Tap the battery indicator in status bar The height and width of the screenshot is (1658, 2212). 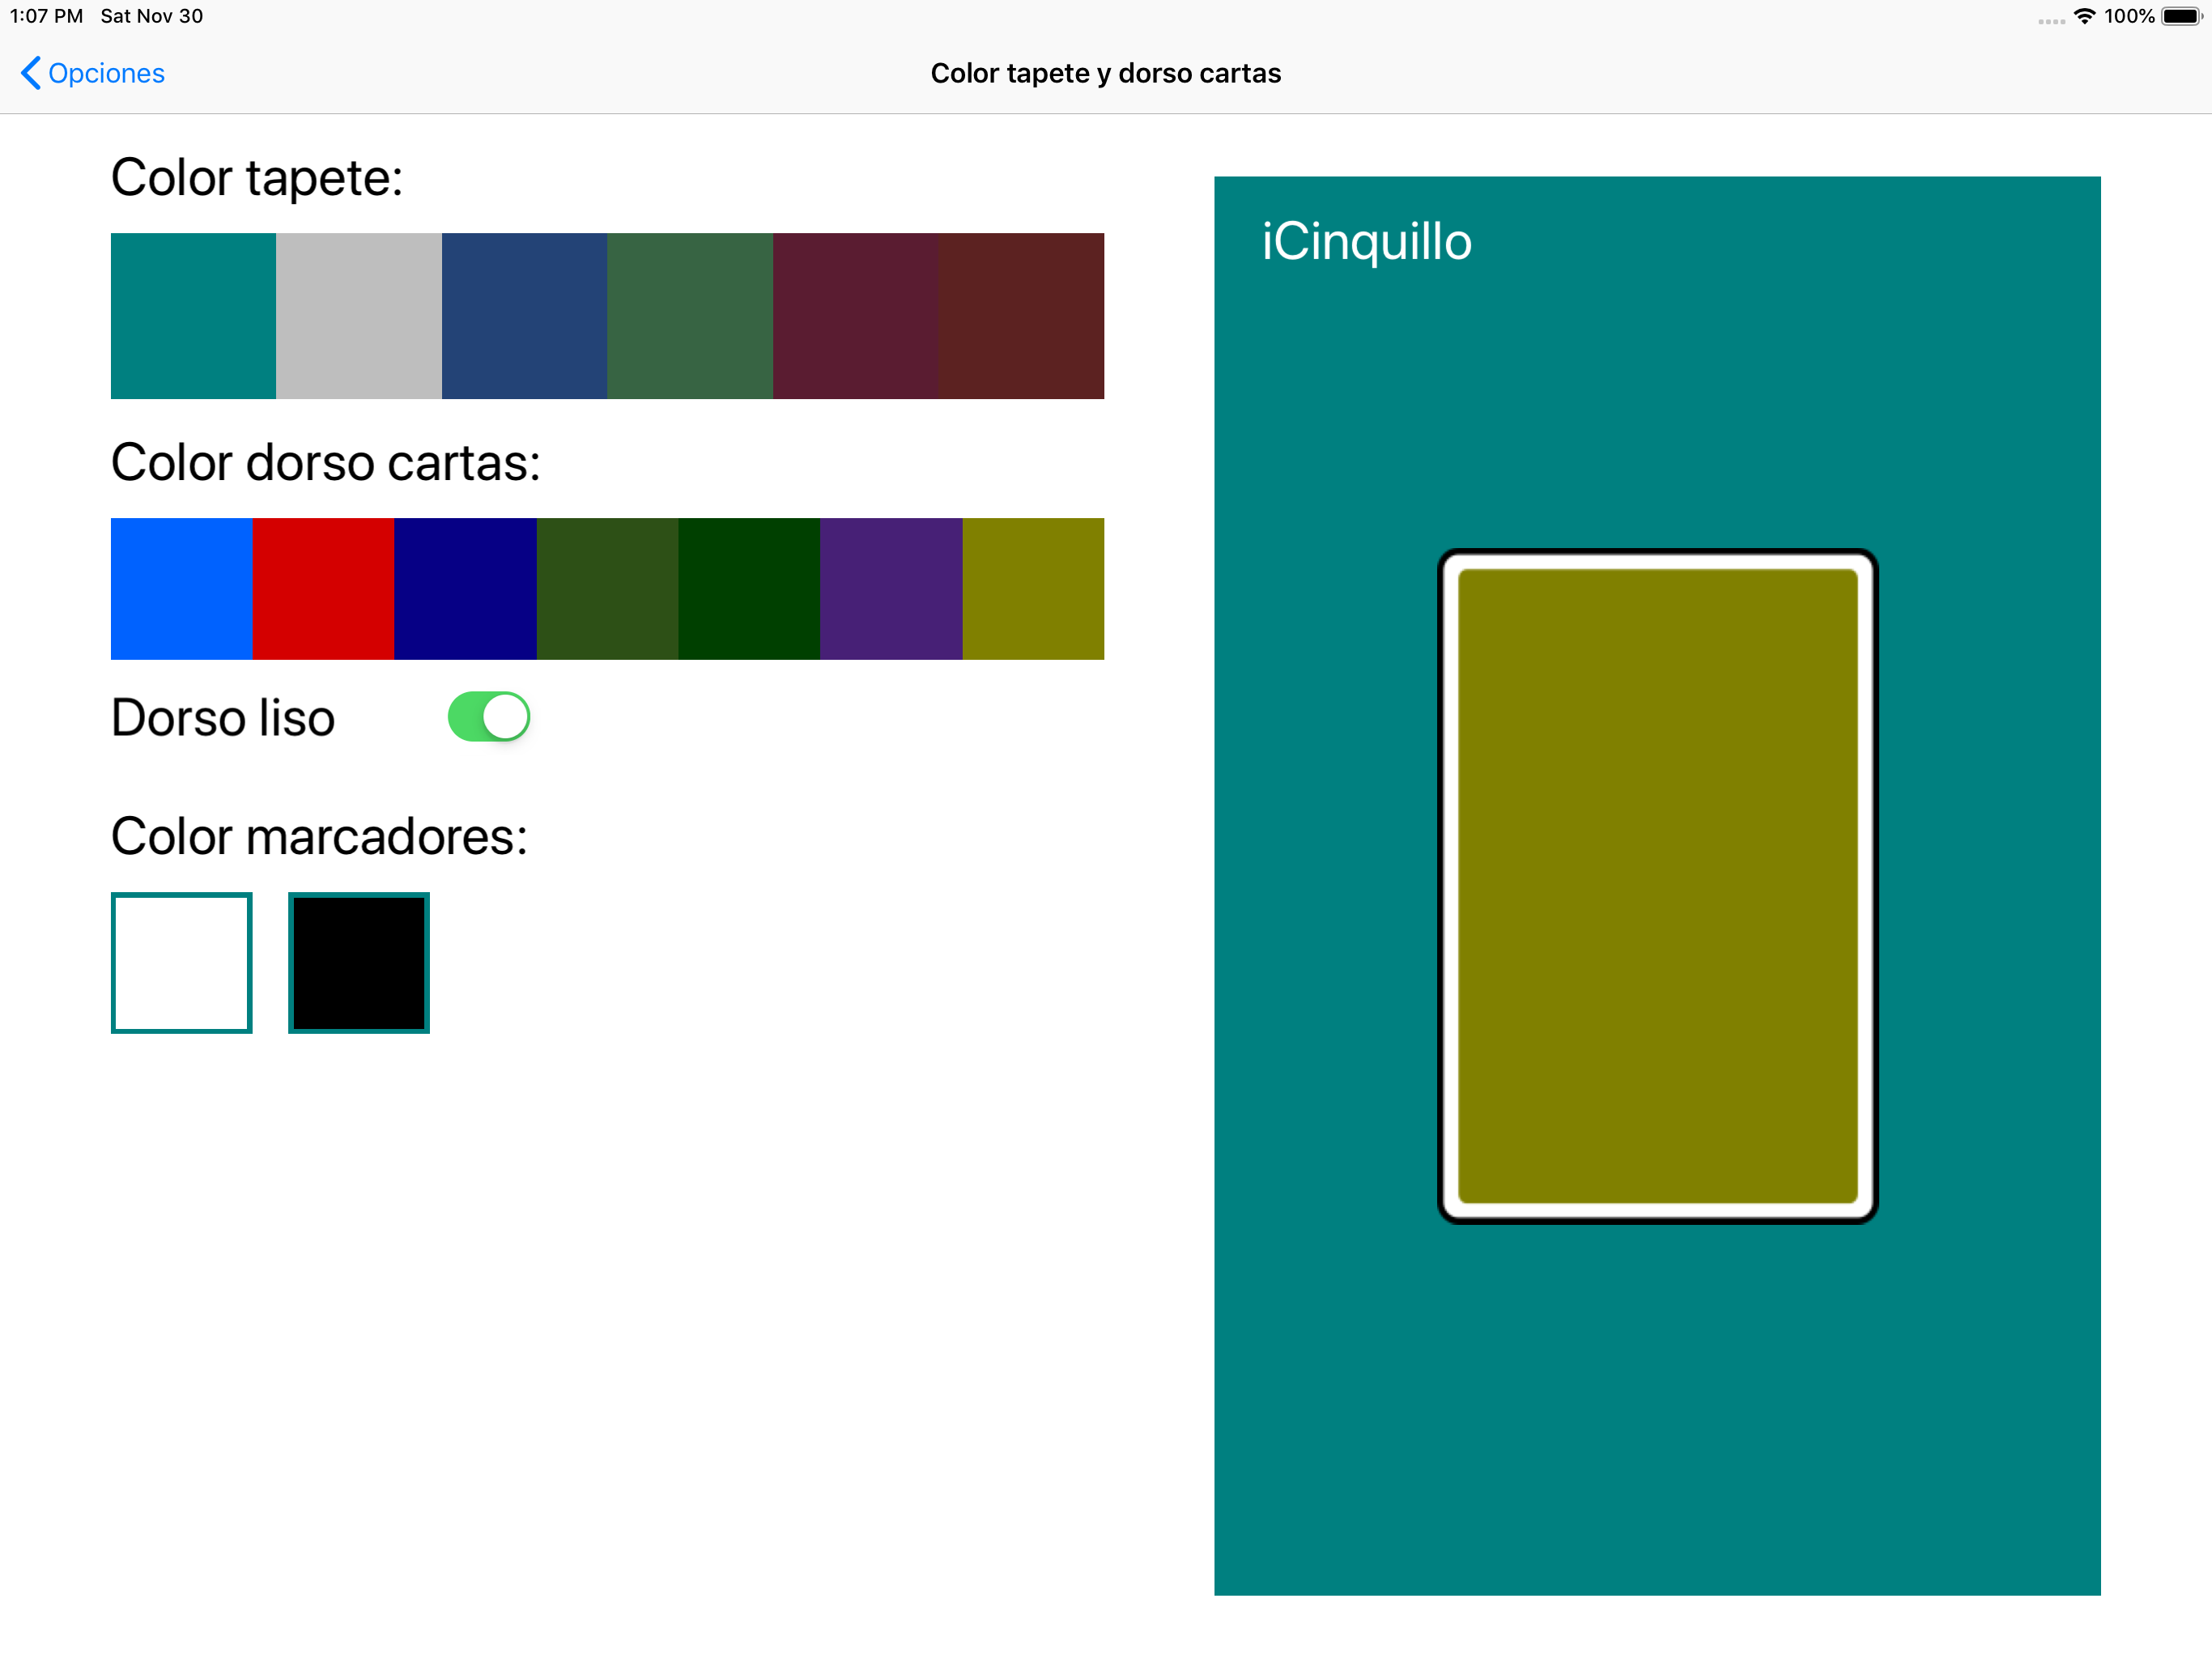pos(2180,16)
